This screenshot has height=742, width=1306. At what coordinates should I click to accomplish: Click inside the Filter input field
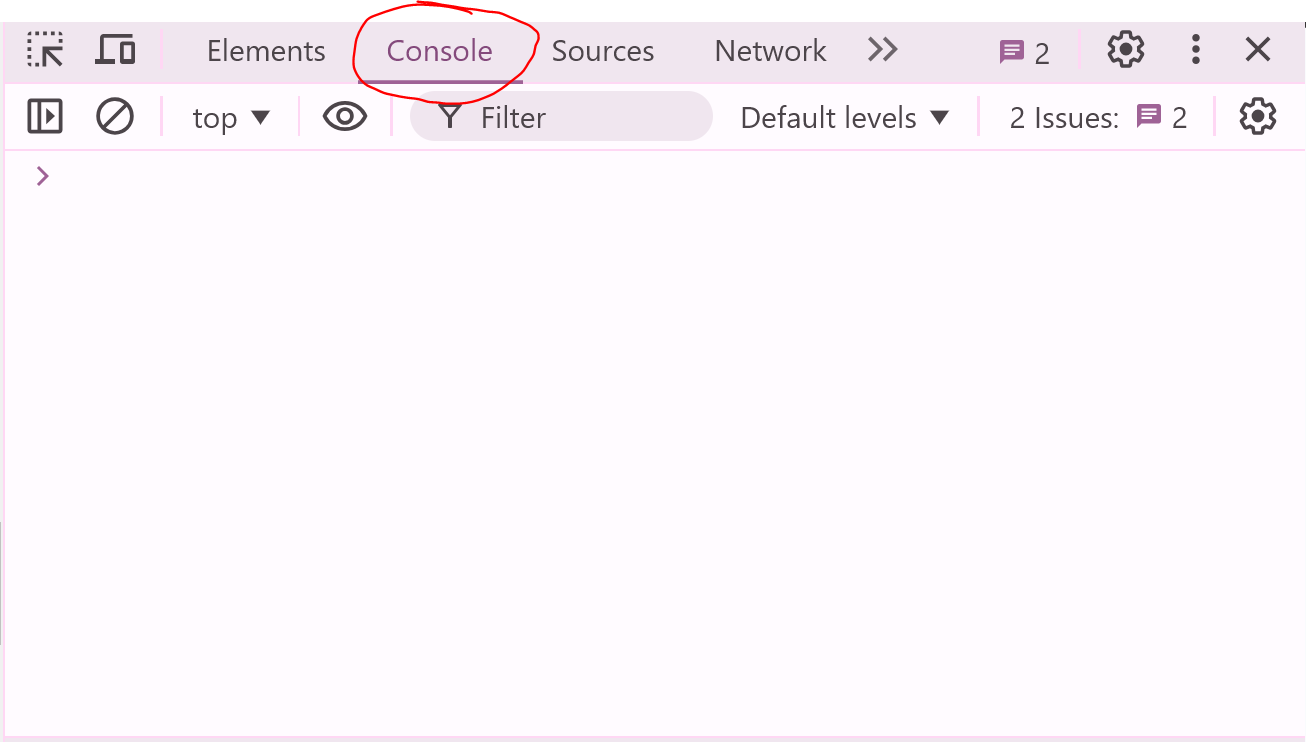560,116
